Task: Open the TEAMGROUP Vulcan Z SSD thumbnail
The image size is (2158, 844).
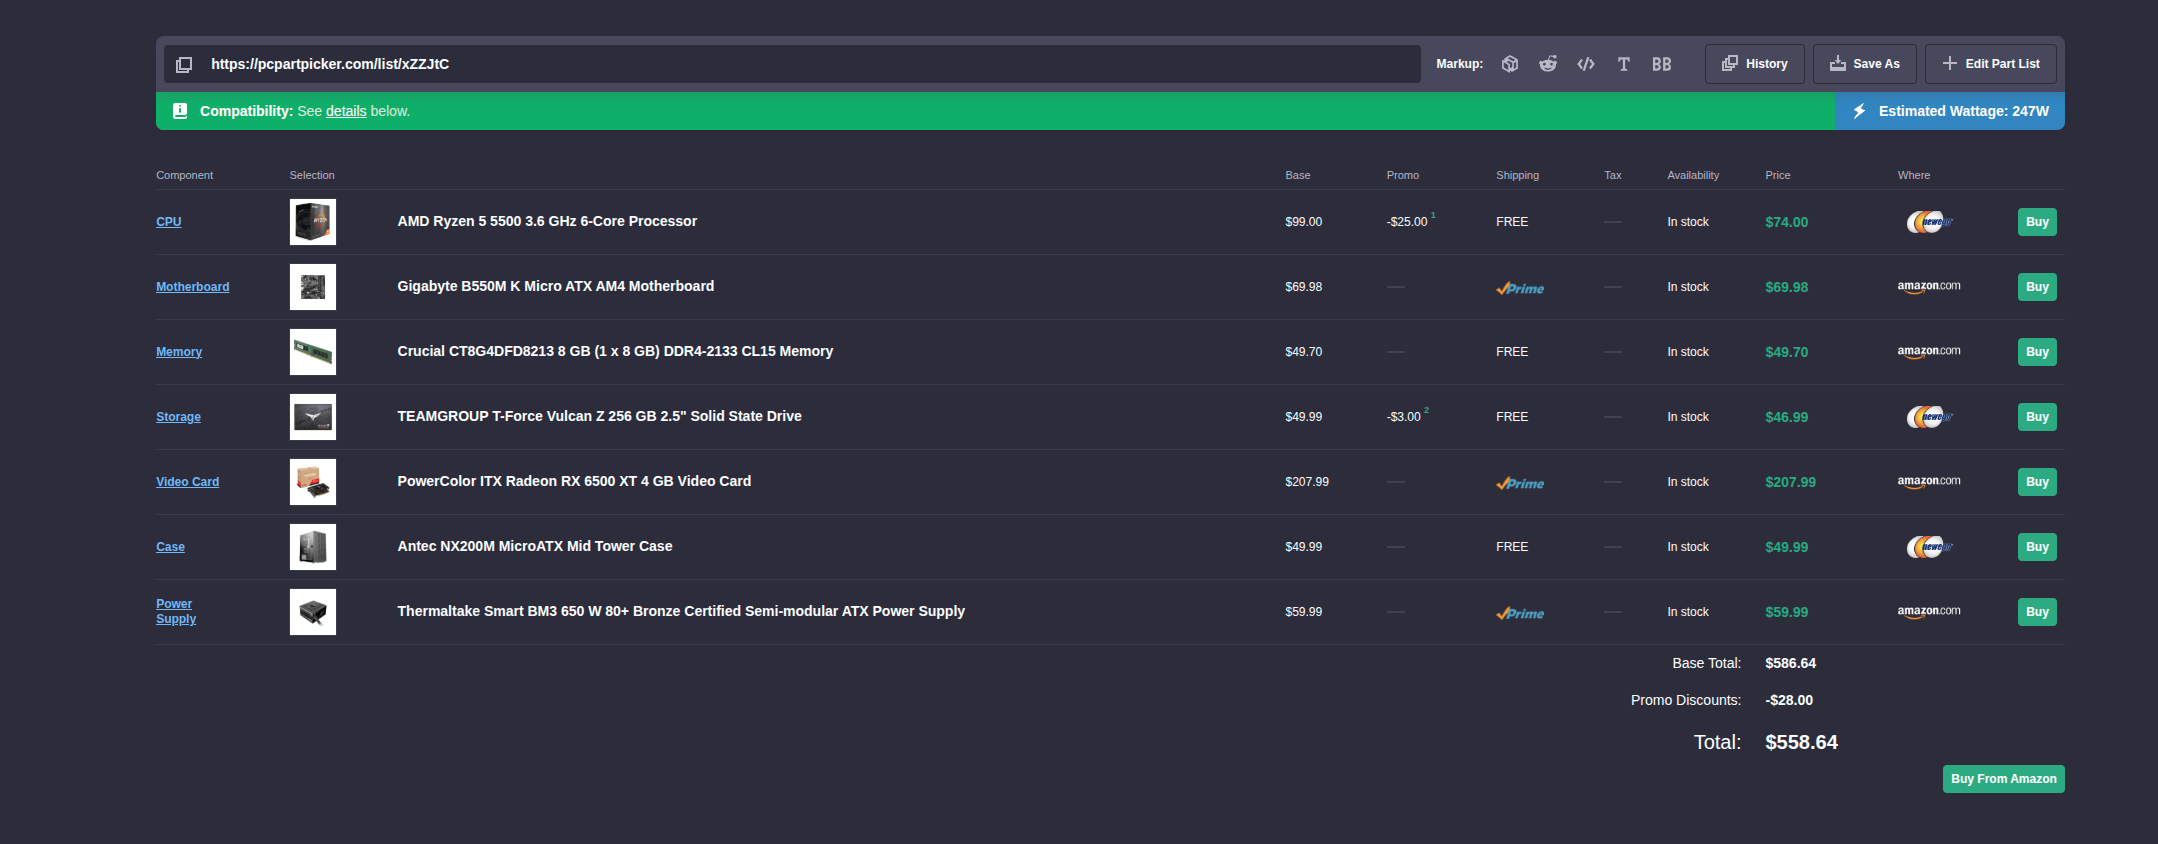Action: pos(313,417)
